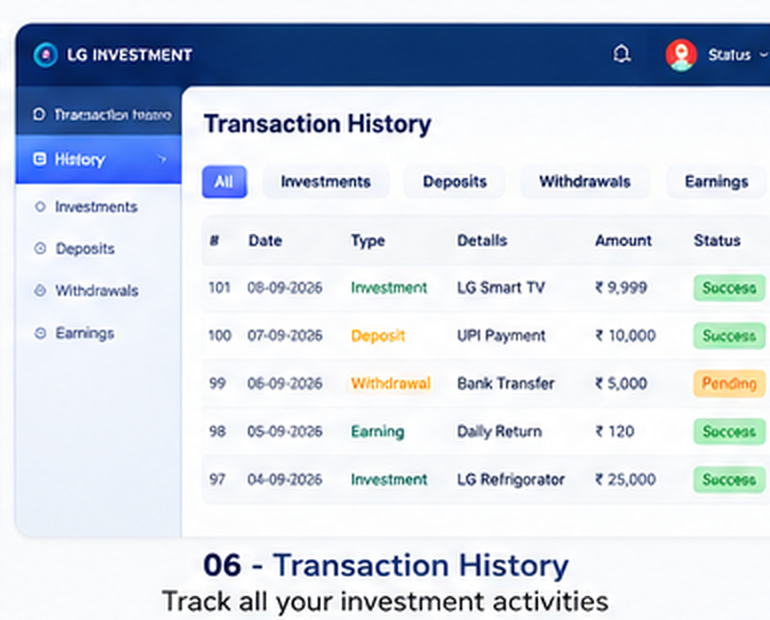Viewport: 770px width, 620px height.
Task: Click the Date column header
Action: [265, 241]
